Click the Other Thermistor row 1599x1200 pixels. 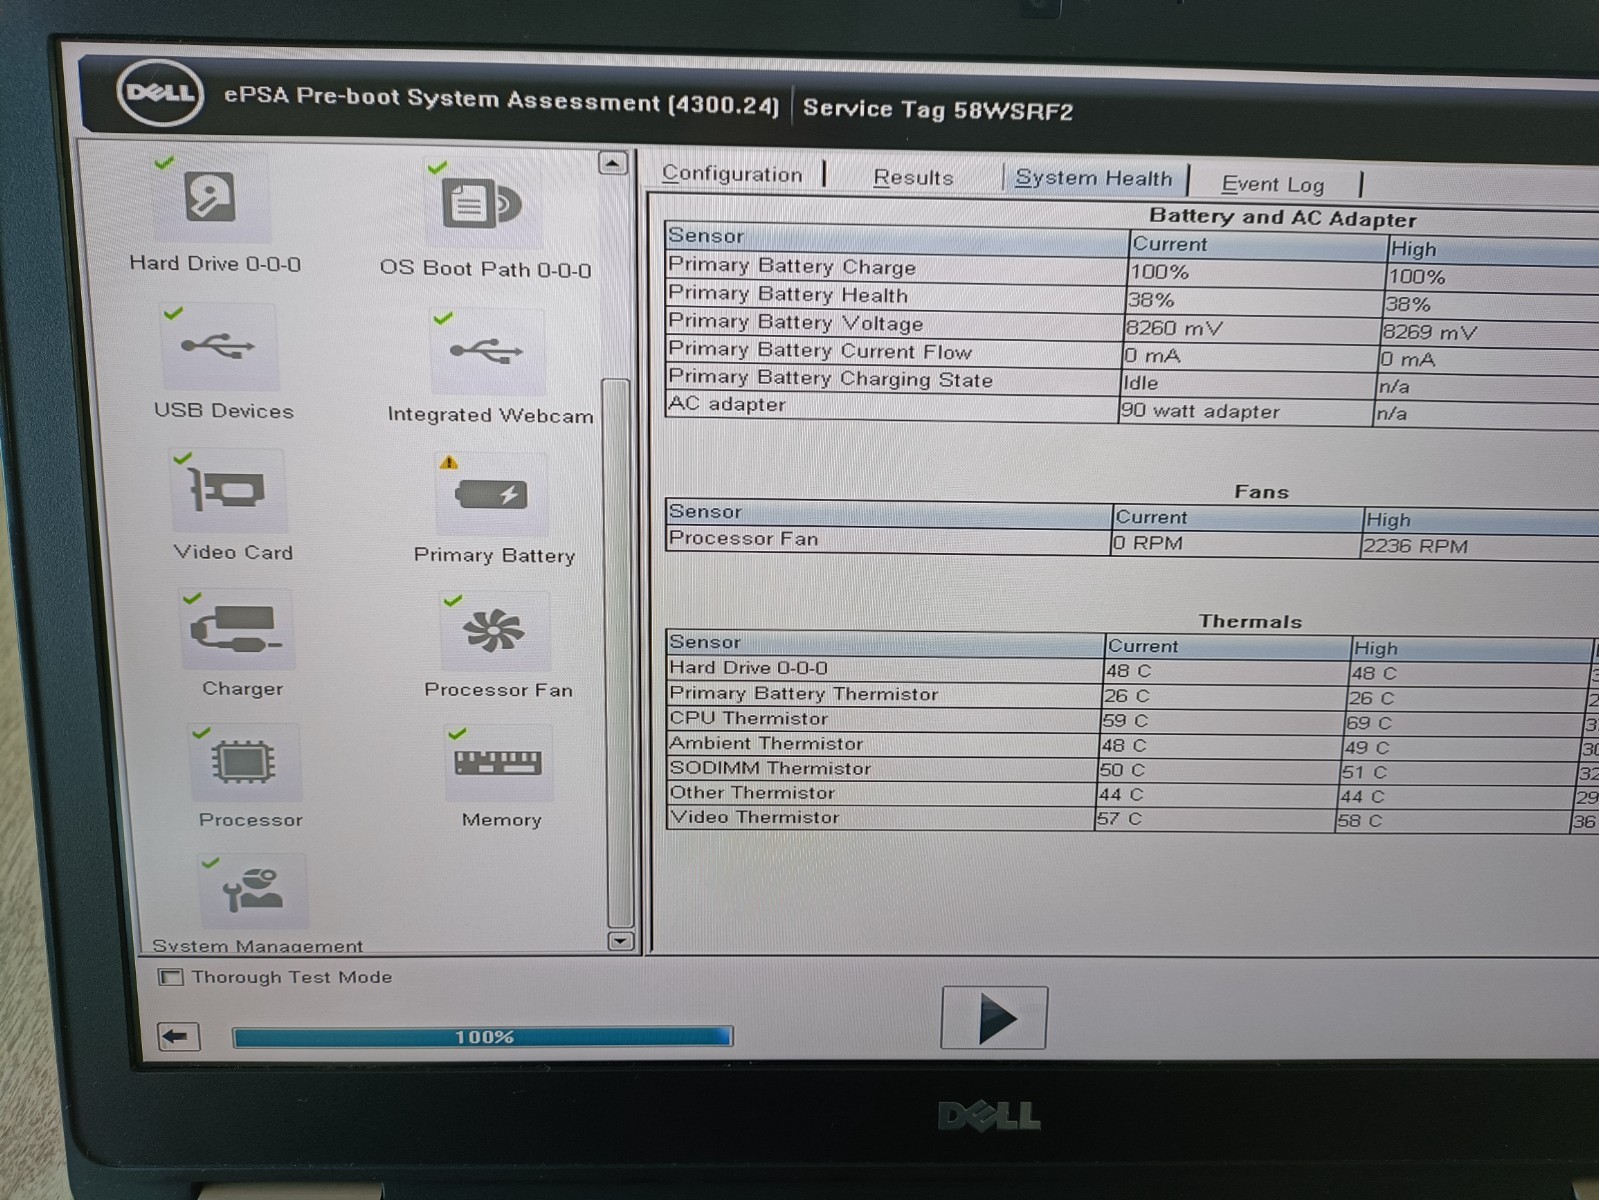tap(1131, 794)
